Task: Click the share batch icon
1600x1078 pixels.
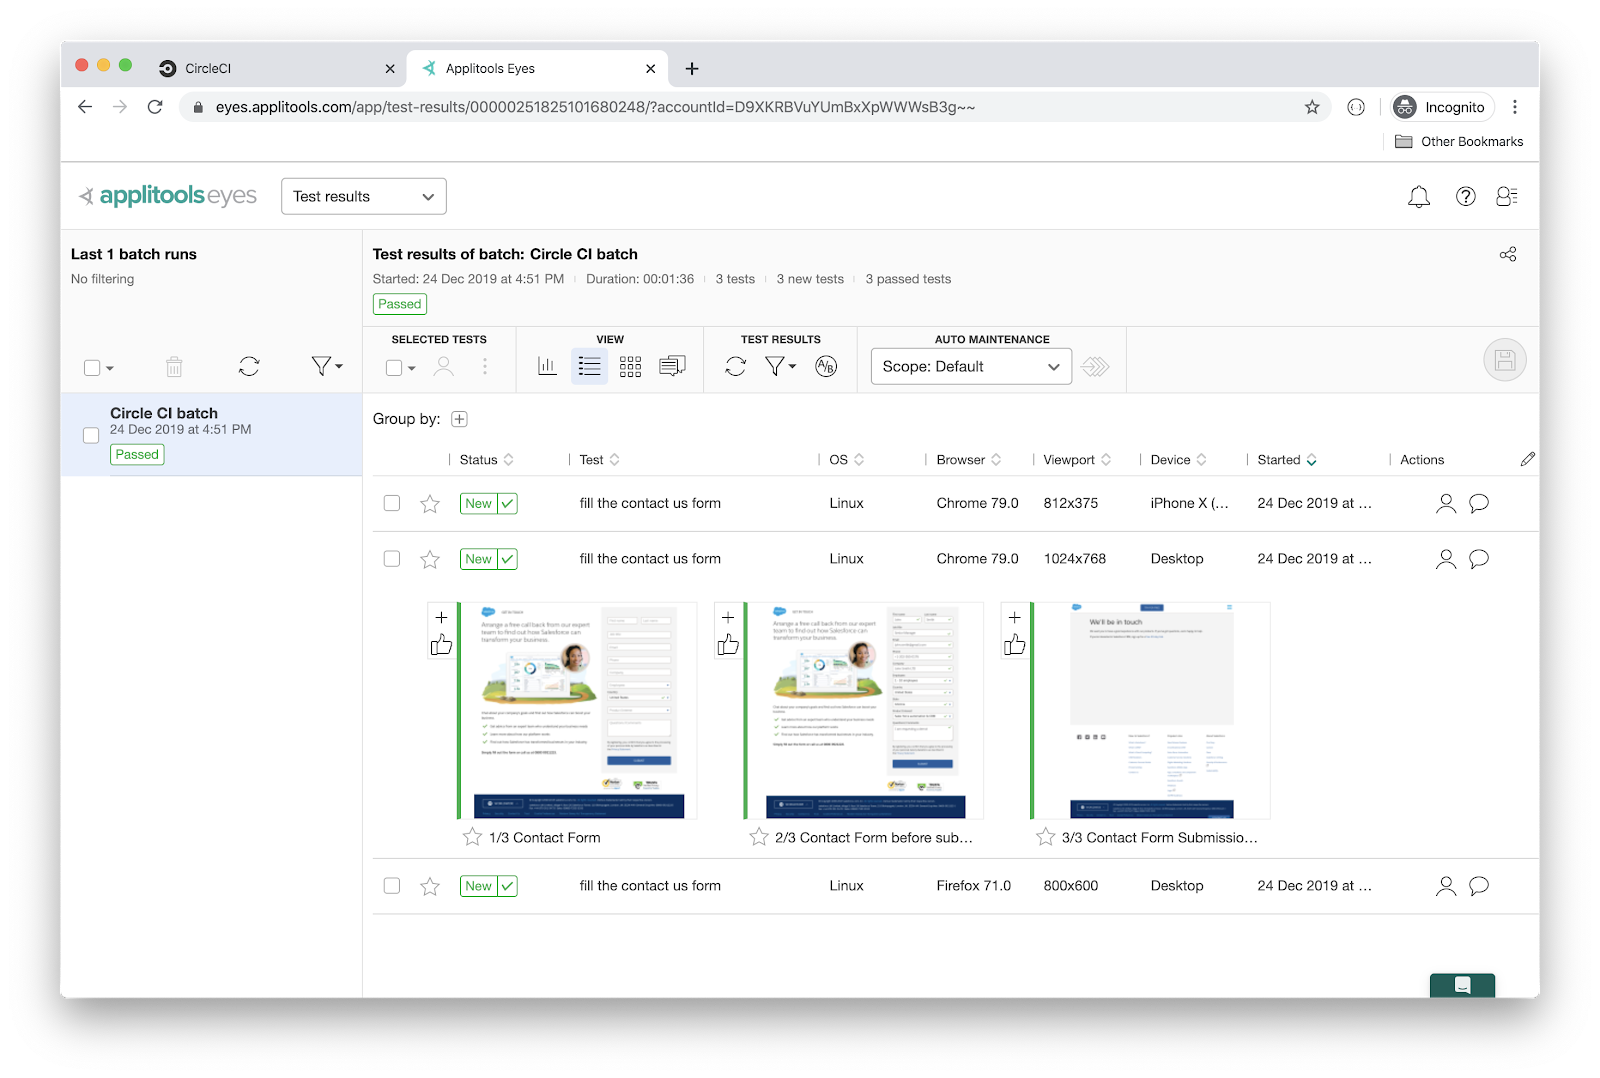Action: point(1507,254)
